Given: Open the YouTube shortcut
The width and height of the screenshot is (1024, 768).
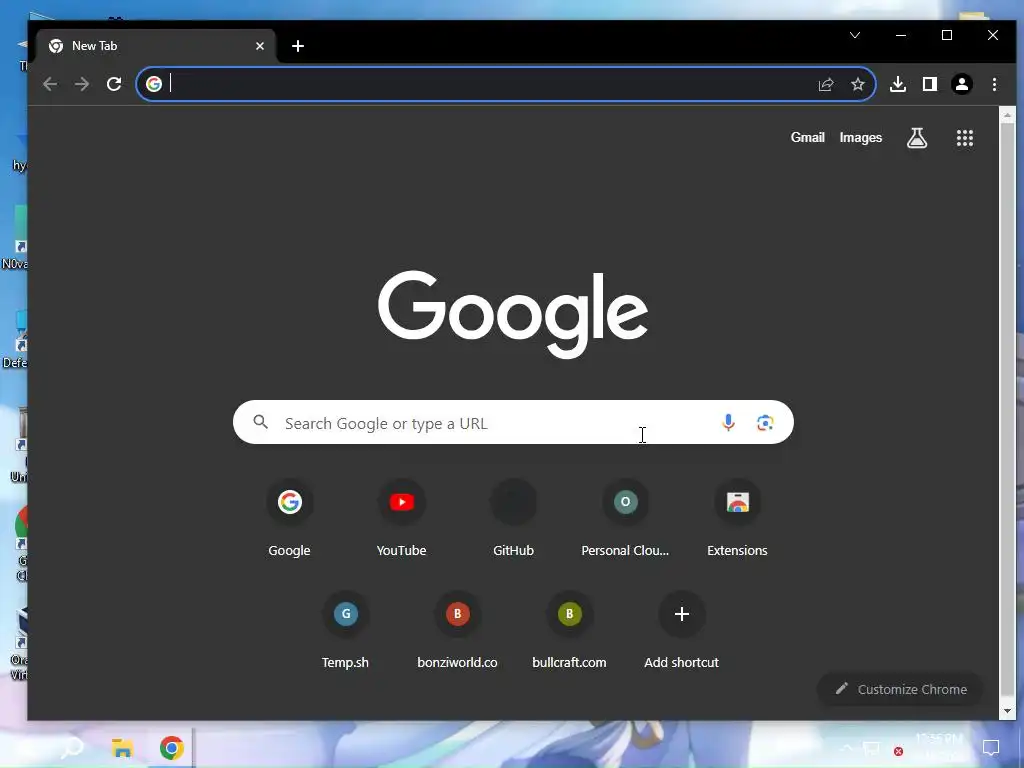Looking at the screenshot, I should tap(402, 519).
